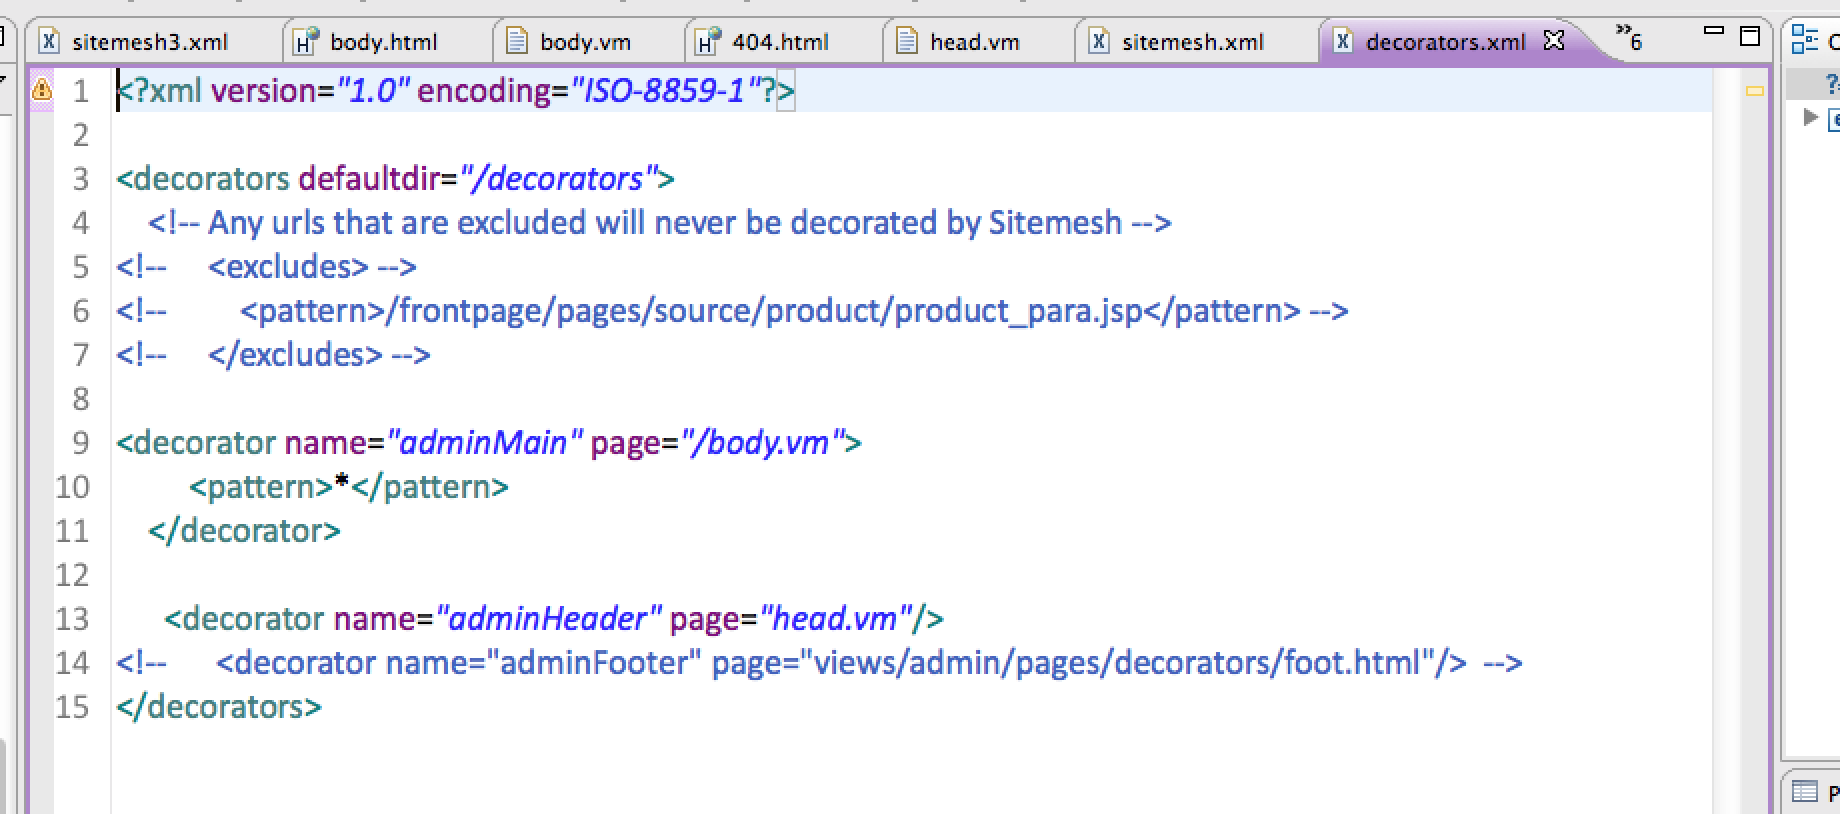Click the XML icon on sitemesh.xml tab
This screenshot has height=814, width=1840.
(1098, 41)
